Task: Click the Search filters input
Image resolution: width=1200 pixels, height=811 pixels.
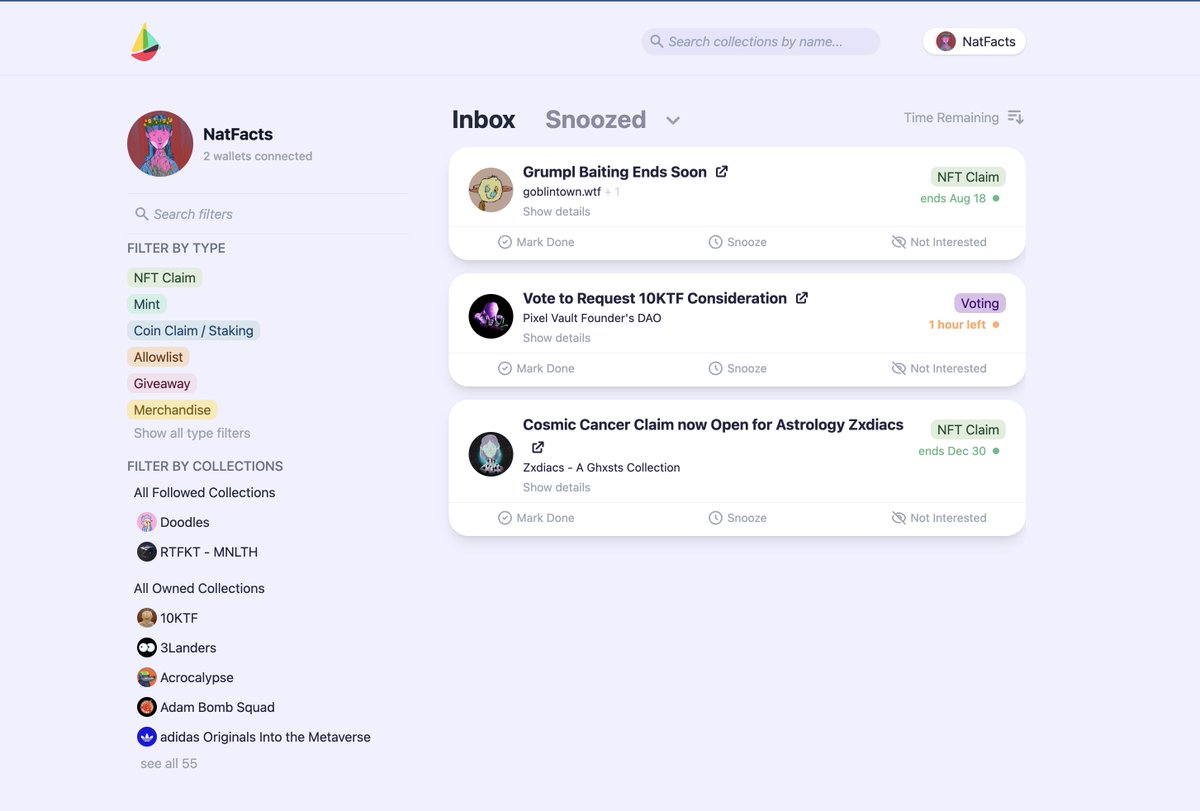Action: [x=268, y=214]
